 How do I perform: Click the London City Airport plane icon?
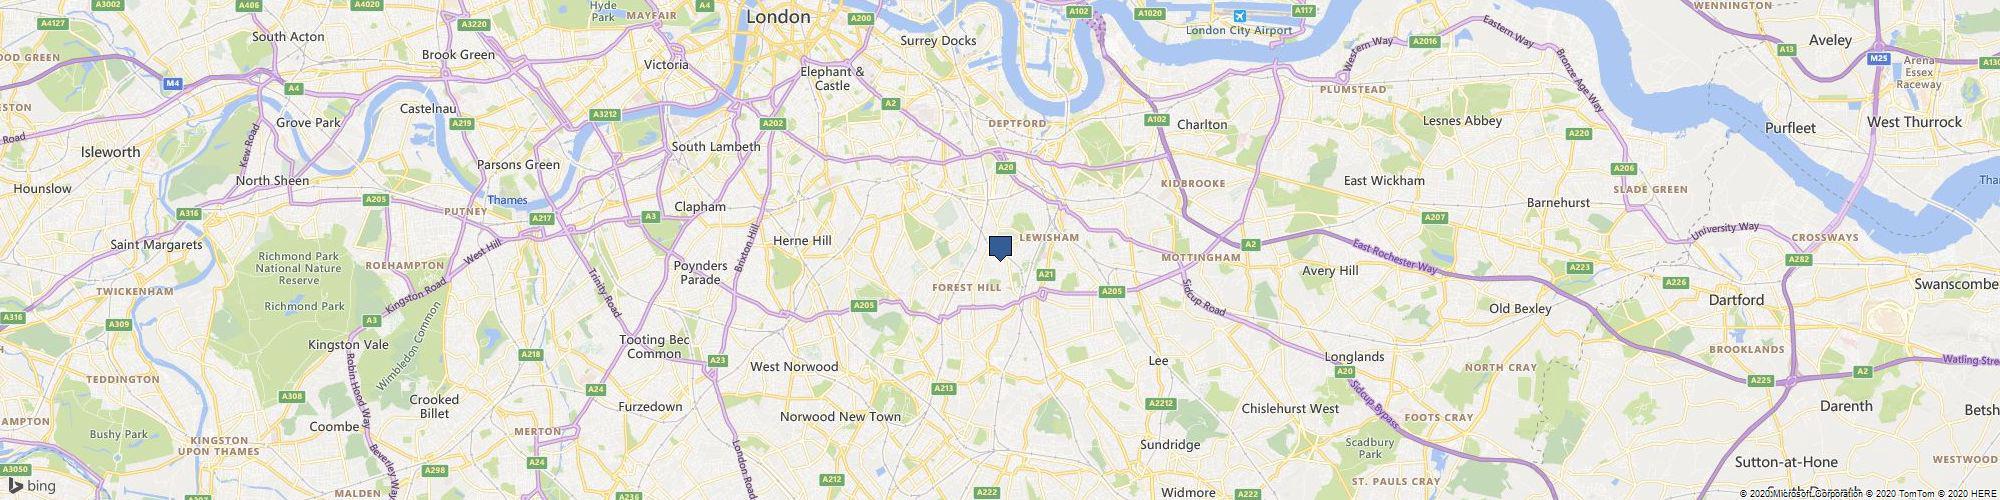[x=1240, y=16]
